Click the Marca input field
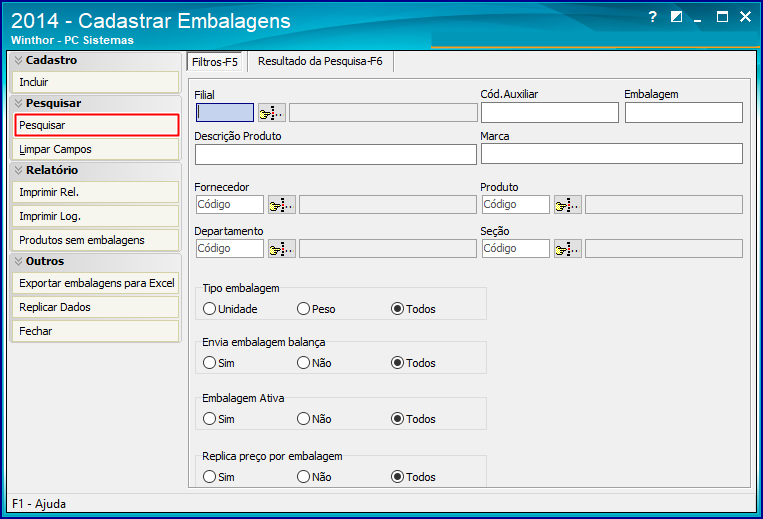 point(612,154)
